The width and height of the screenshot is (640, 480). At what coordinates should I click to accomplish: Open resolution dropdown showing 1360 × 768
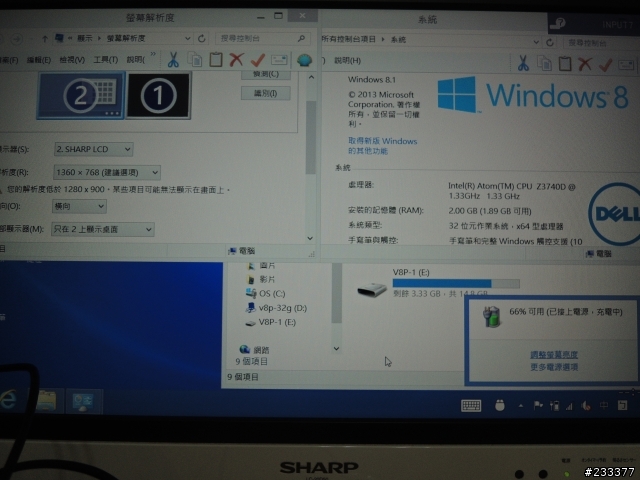[107, 172]
